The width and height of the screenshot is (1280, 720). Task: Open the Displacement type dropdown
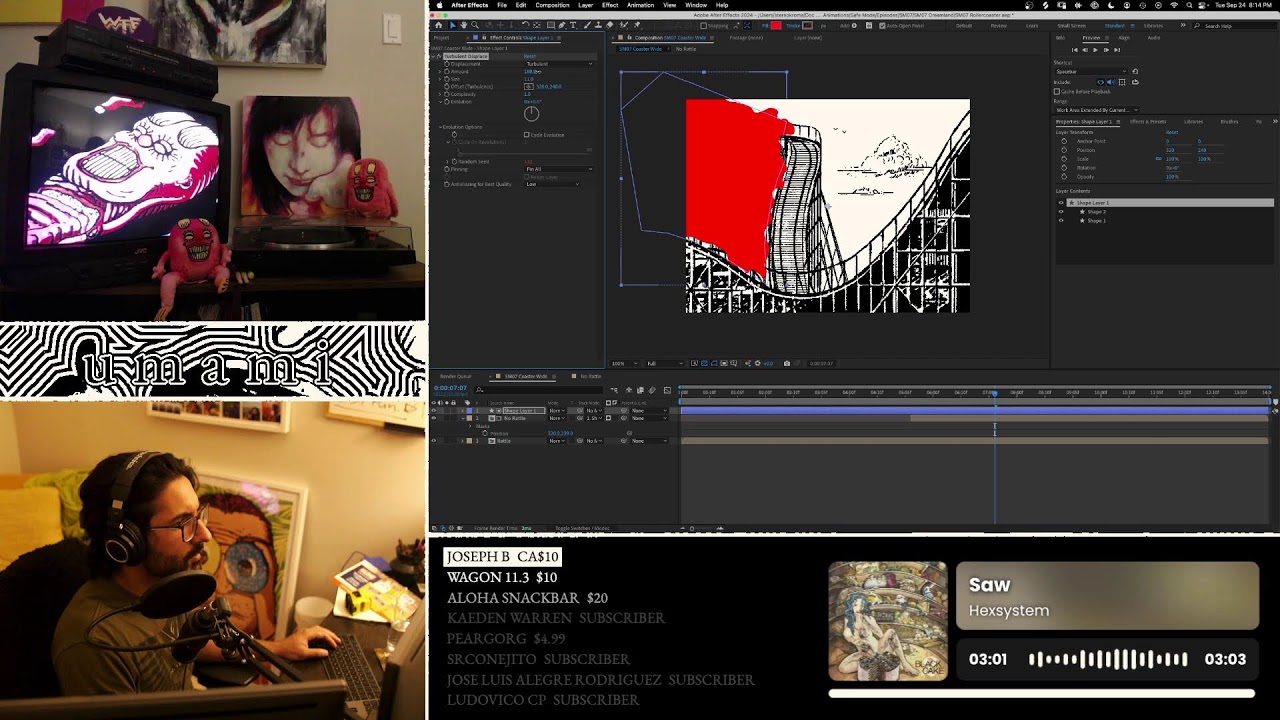559,64
